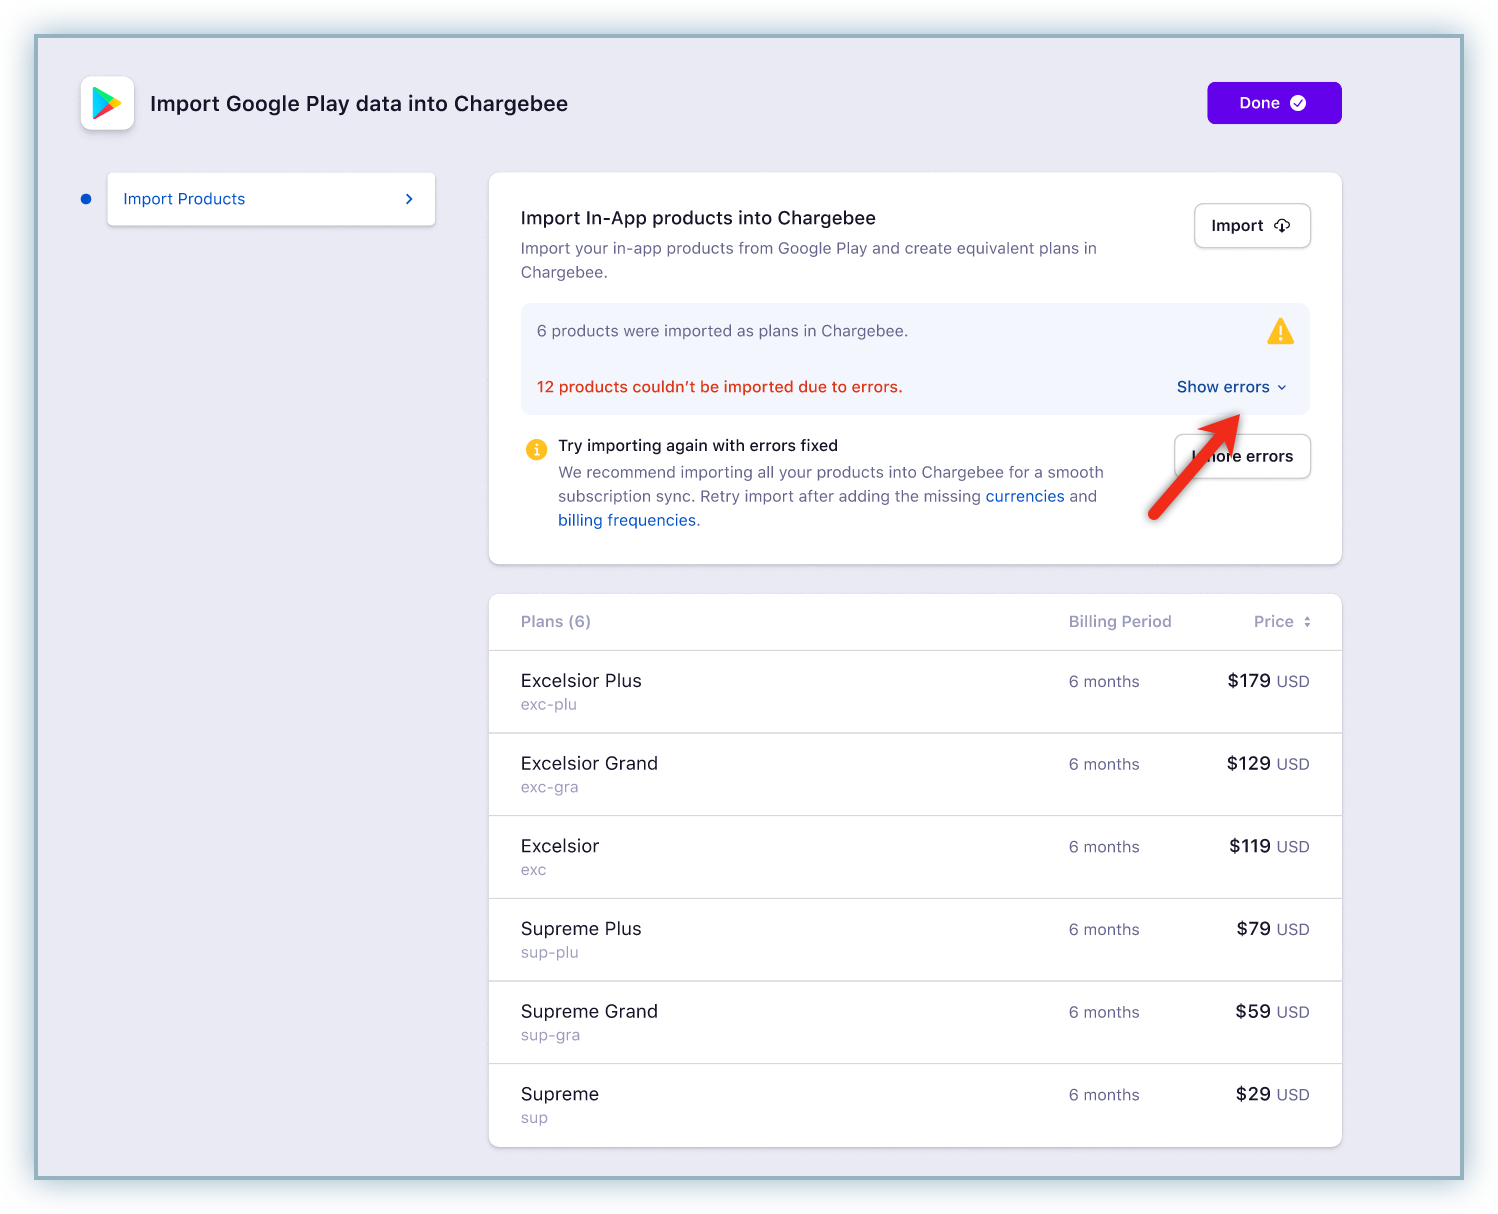1498x1214 pixels.
Task: Select the Supreme Grand plan row
Action: pos(914,1022)
